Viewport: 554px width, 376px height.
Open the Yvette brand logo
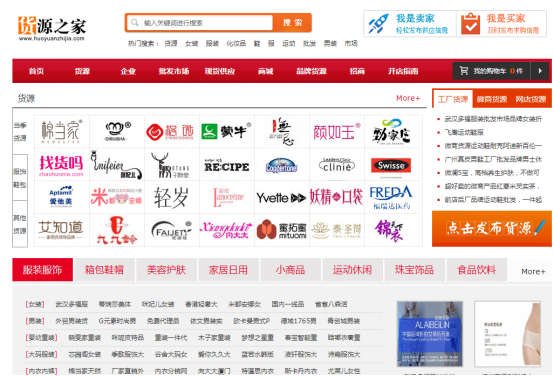pos(281,198)
